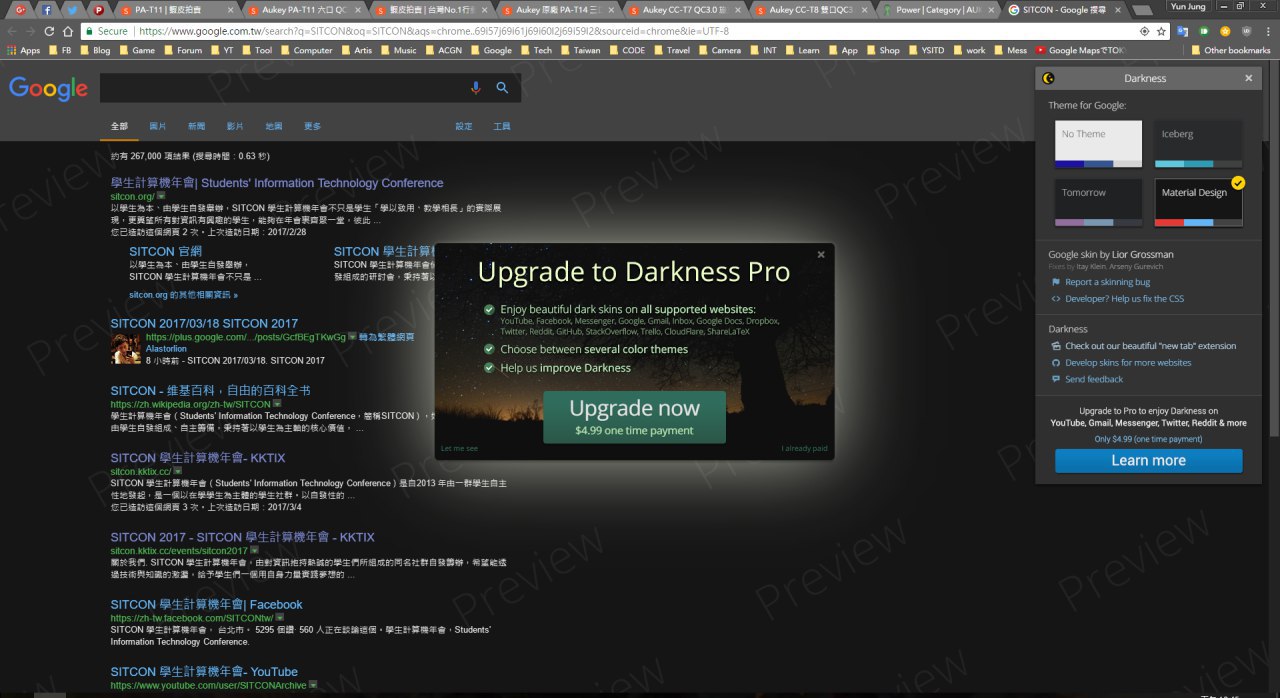Open the Apps grid in bookmarks bar
The image size is (1280, 698).
click(23, 50)
